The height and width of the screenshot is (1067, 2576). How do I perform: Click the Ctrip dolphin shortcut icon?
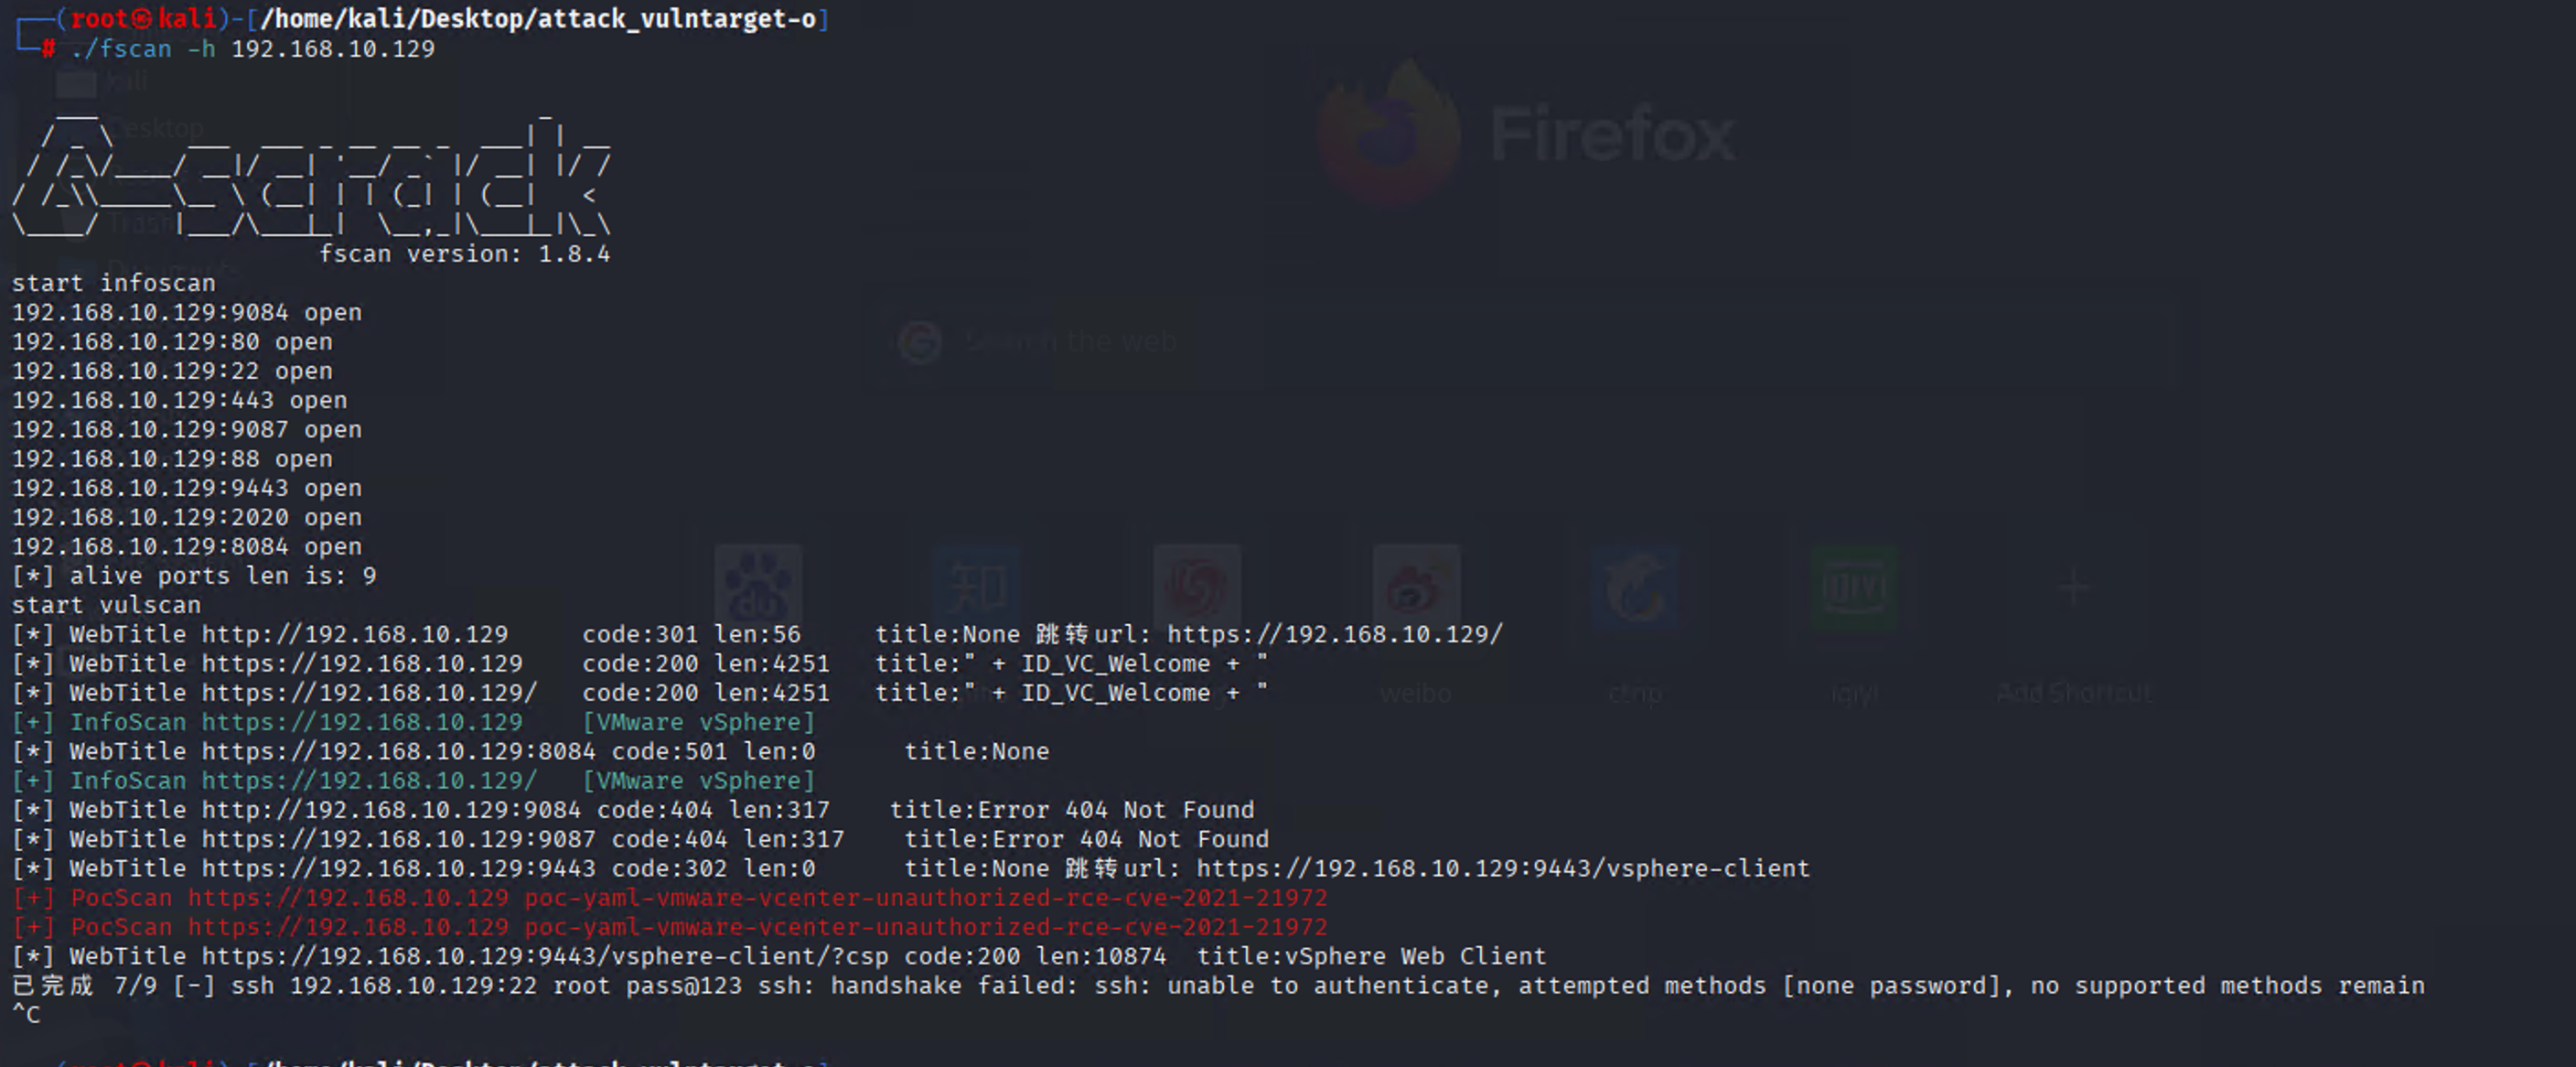click(1636, 588)
